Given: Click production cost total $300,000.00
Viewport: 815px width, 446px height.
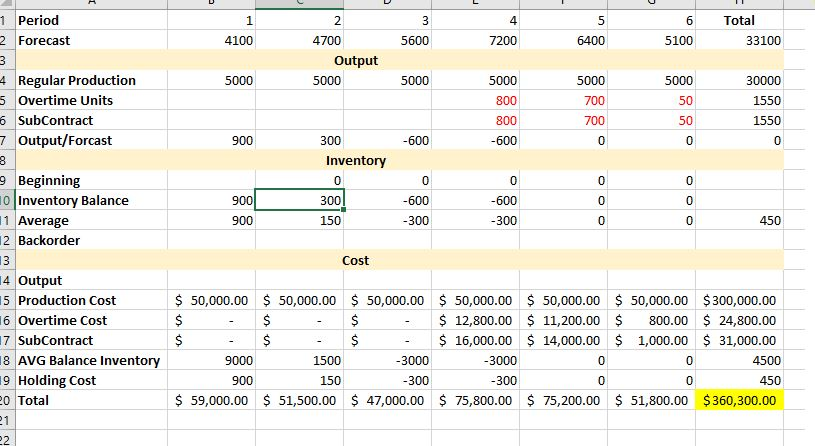Looking at the screenshot, I should pyautogui.click(x=739, y=300).
